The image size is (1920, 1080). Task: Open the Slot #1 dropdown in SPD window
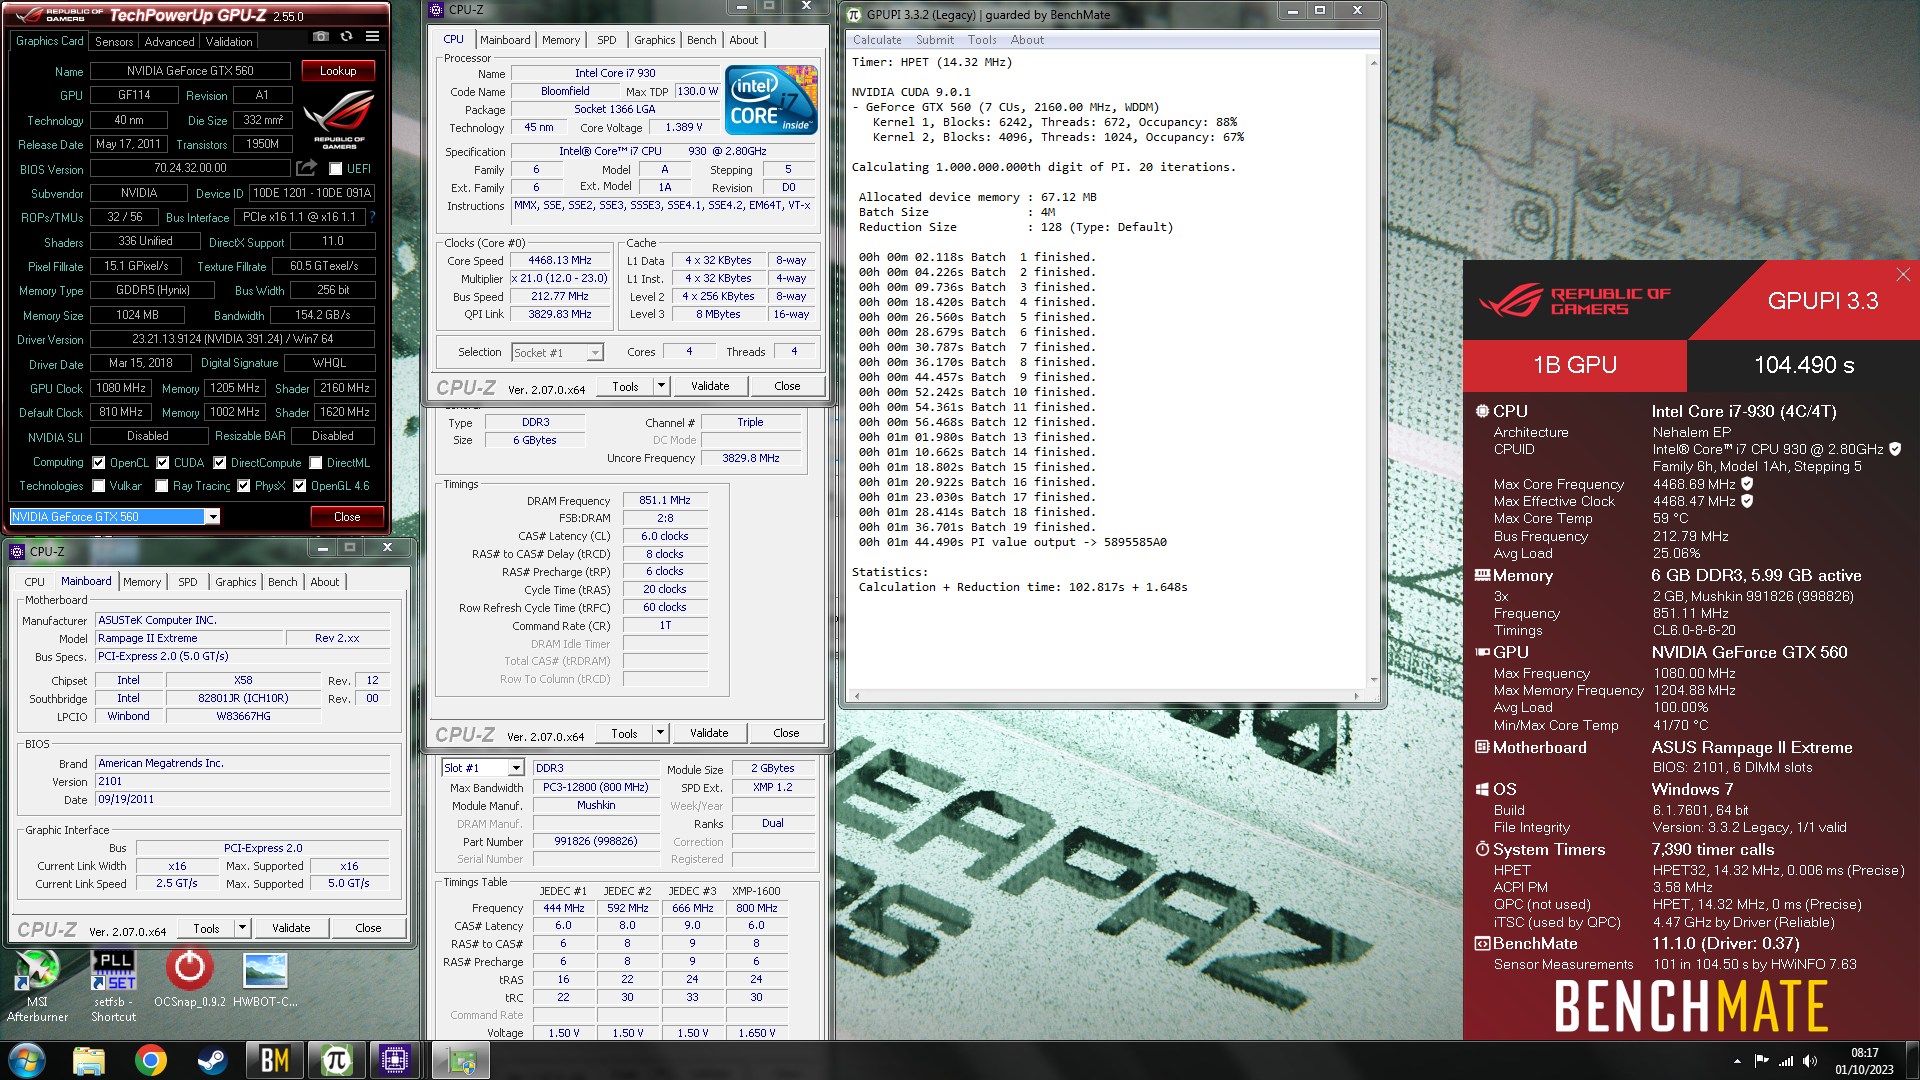click(516, 768)
